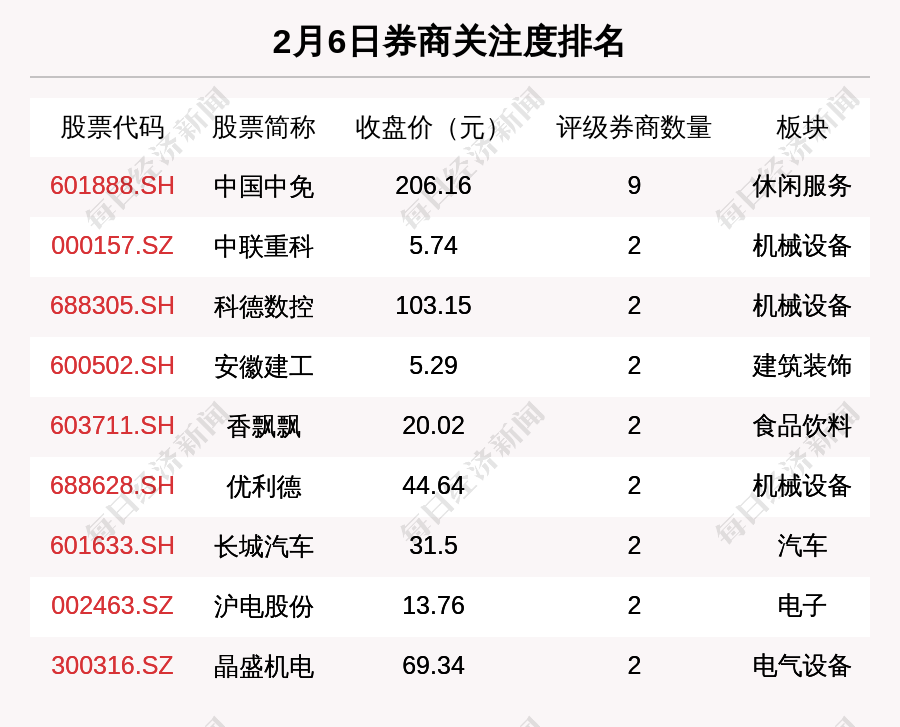Image resolution: width=900 pixels, height=727 pixels.
Task: Click sector 机械设备 in 中联重科 row
Action: [802, 247]
